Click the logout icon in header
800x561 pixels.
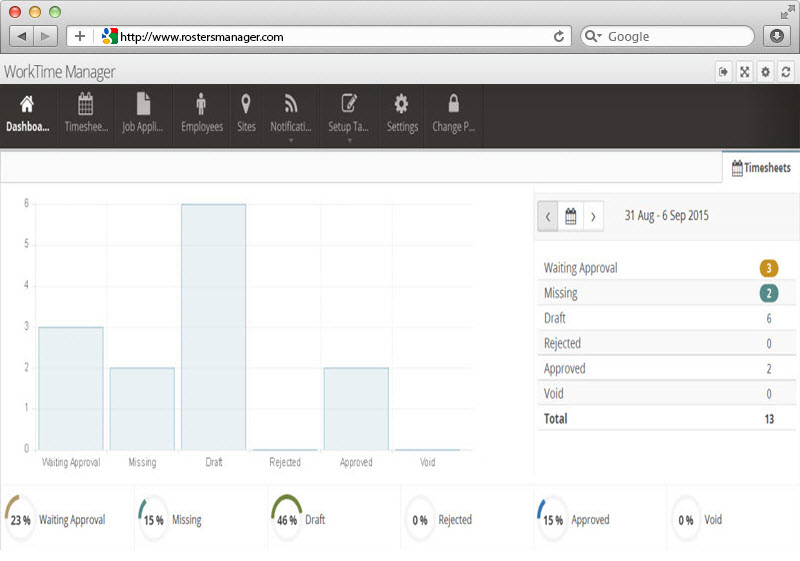coord(723,72)
